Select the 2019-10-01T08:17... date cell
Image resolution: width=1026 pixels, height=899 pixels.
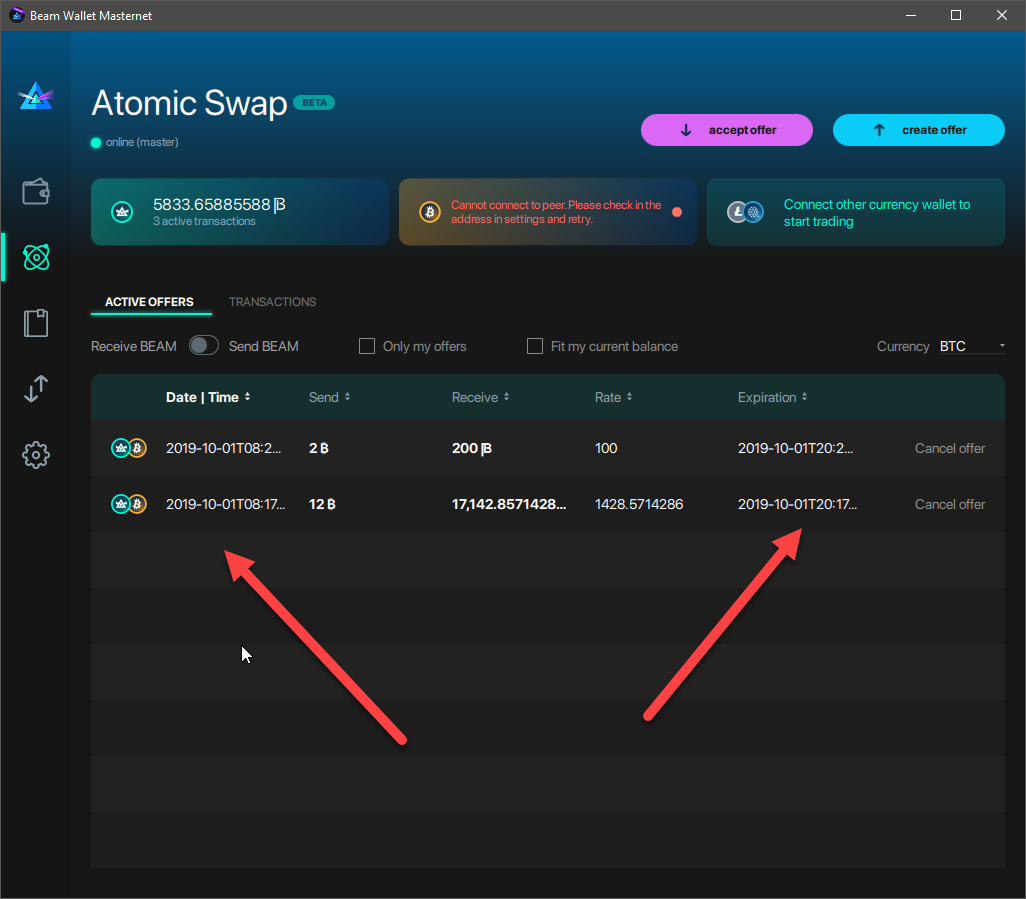tap(225, 504)
